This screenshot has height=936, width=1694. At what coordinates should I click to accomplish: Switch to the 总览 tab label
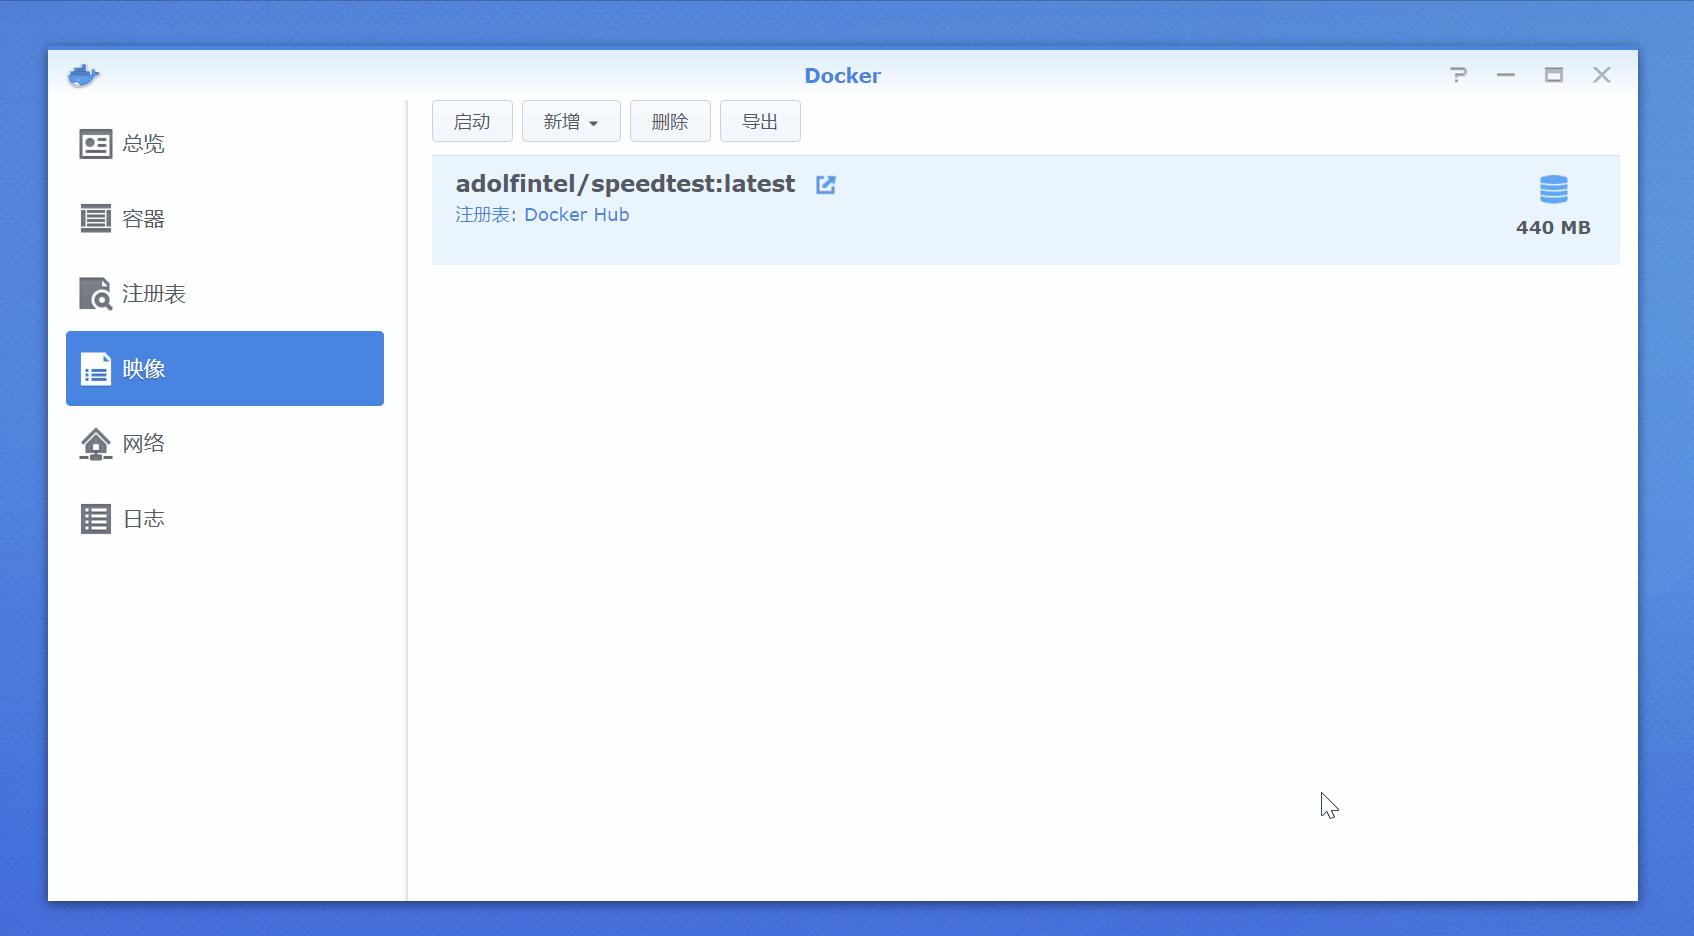point(144,144)
